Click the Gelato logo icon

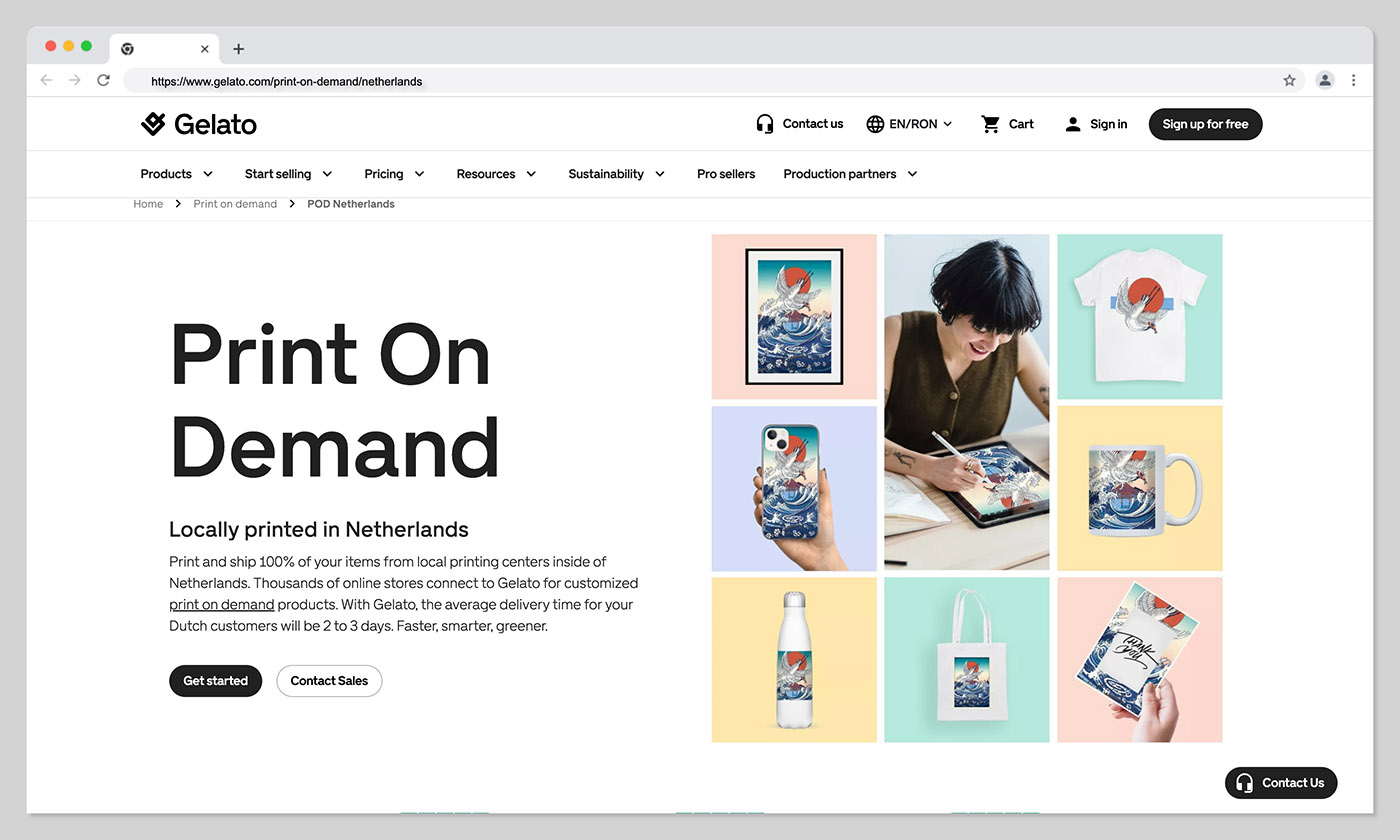click(x=152, y=123)
